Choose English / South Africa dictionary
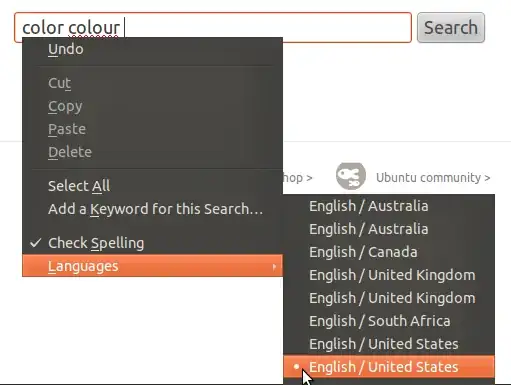Image resolution: width=511 pixels, height=385 pixels. (x=389, y=321)
